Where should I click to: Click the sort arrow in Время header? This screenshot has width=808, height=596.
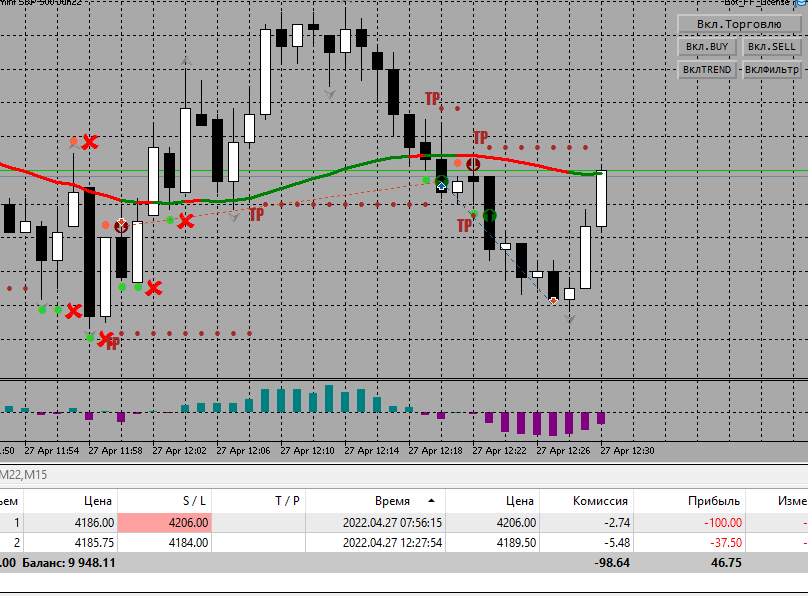(x=431, y=501)
